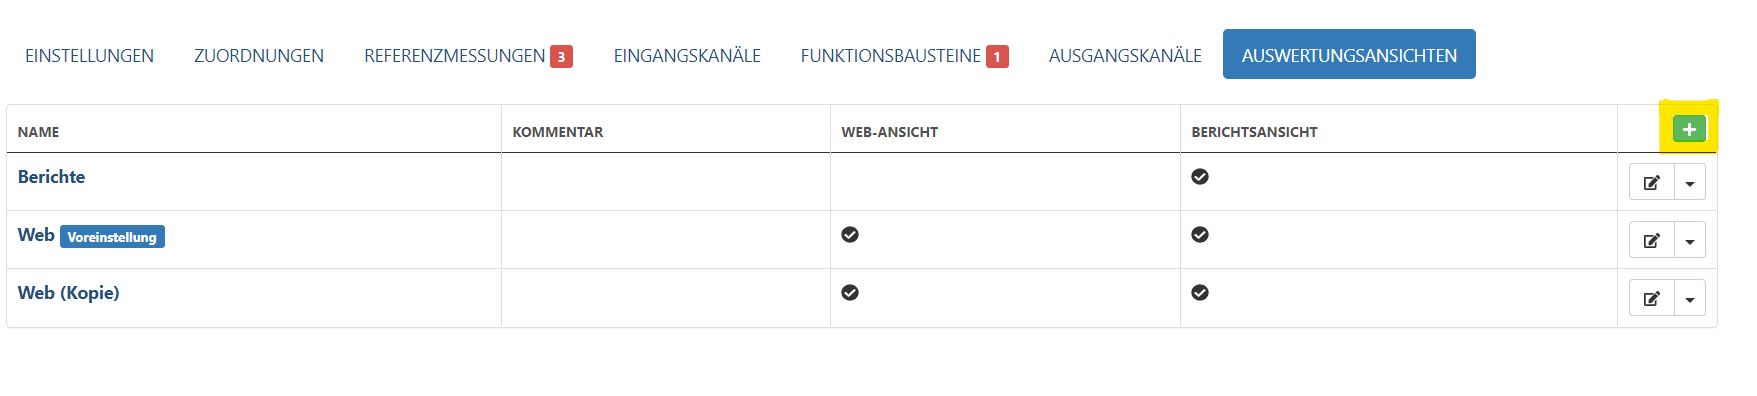Click Berichte's Berichtsansicht check mark
Image resolution: width=1757 pixels, height=396 pixels.
[1200, 176]
